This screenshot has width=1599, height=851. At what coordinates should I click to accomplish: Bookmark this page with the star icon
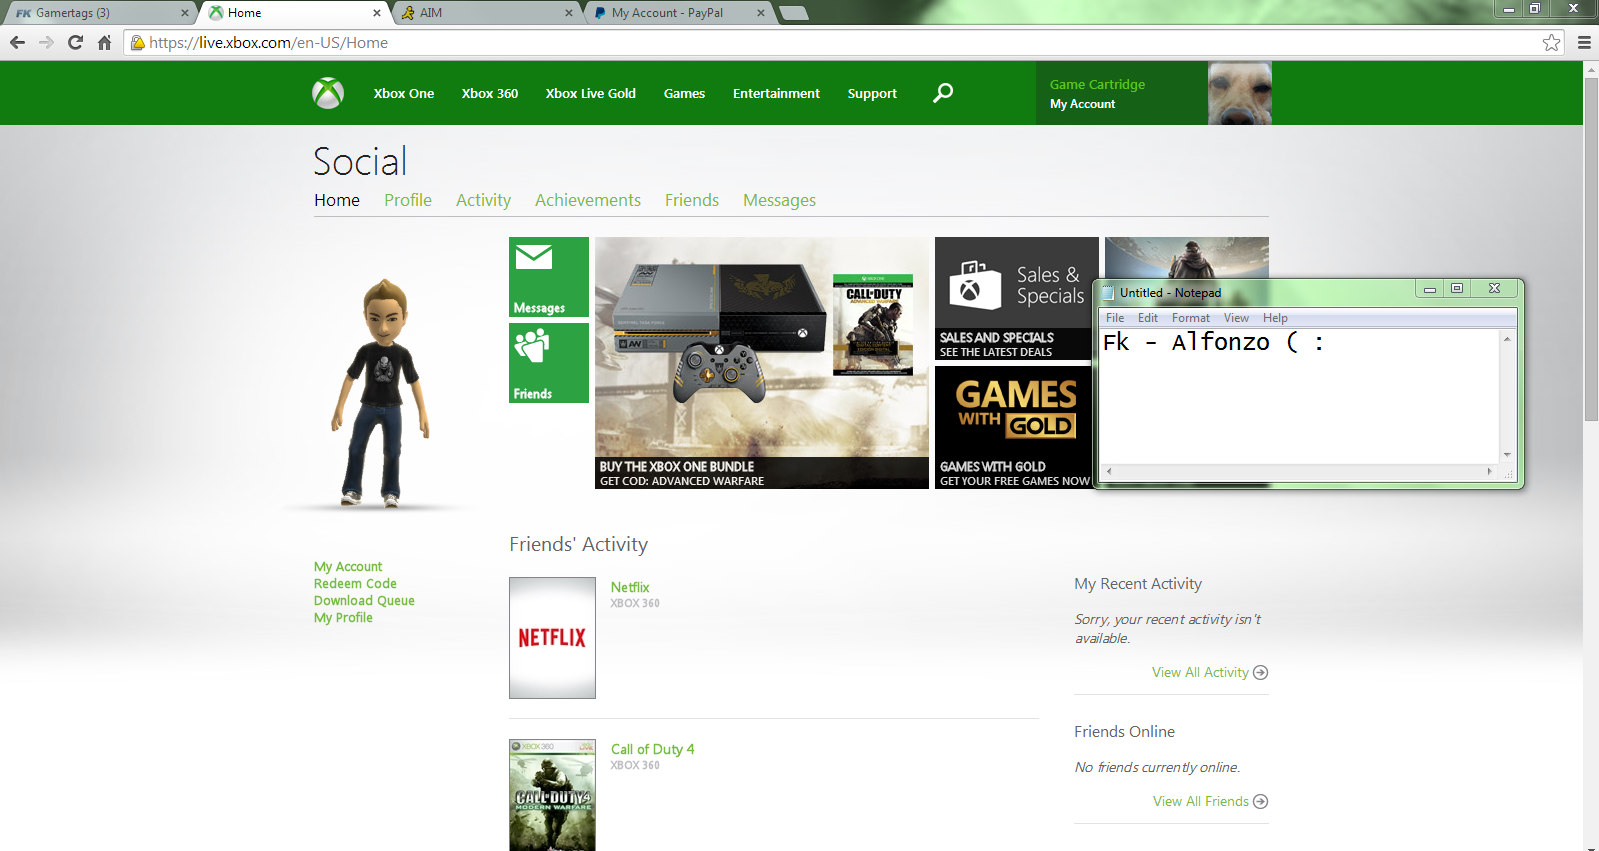click(x=1551, y=42)
